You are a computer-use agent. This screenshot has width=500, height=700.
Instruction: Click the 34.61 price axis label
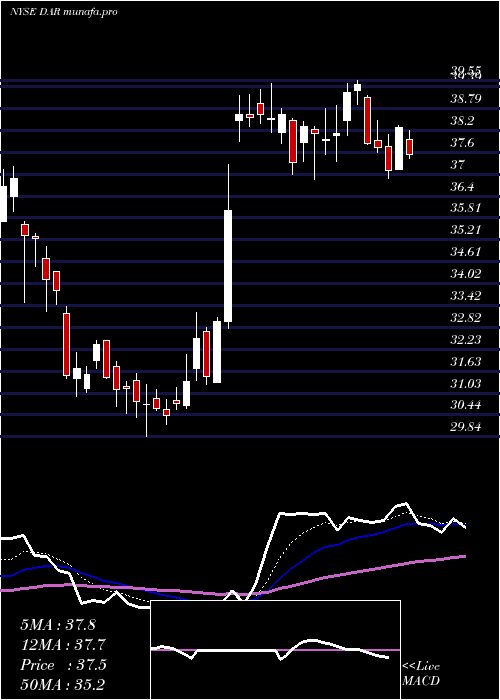click(x=466, y=252)
